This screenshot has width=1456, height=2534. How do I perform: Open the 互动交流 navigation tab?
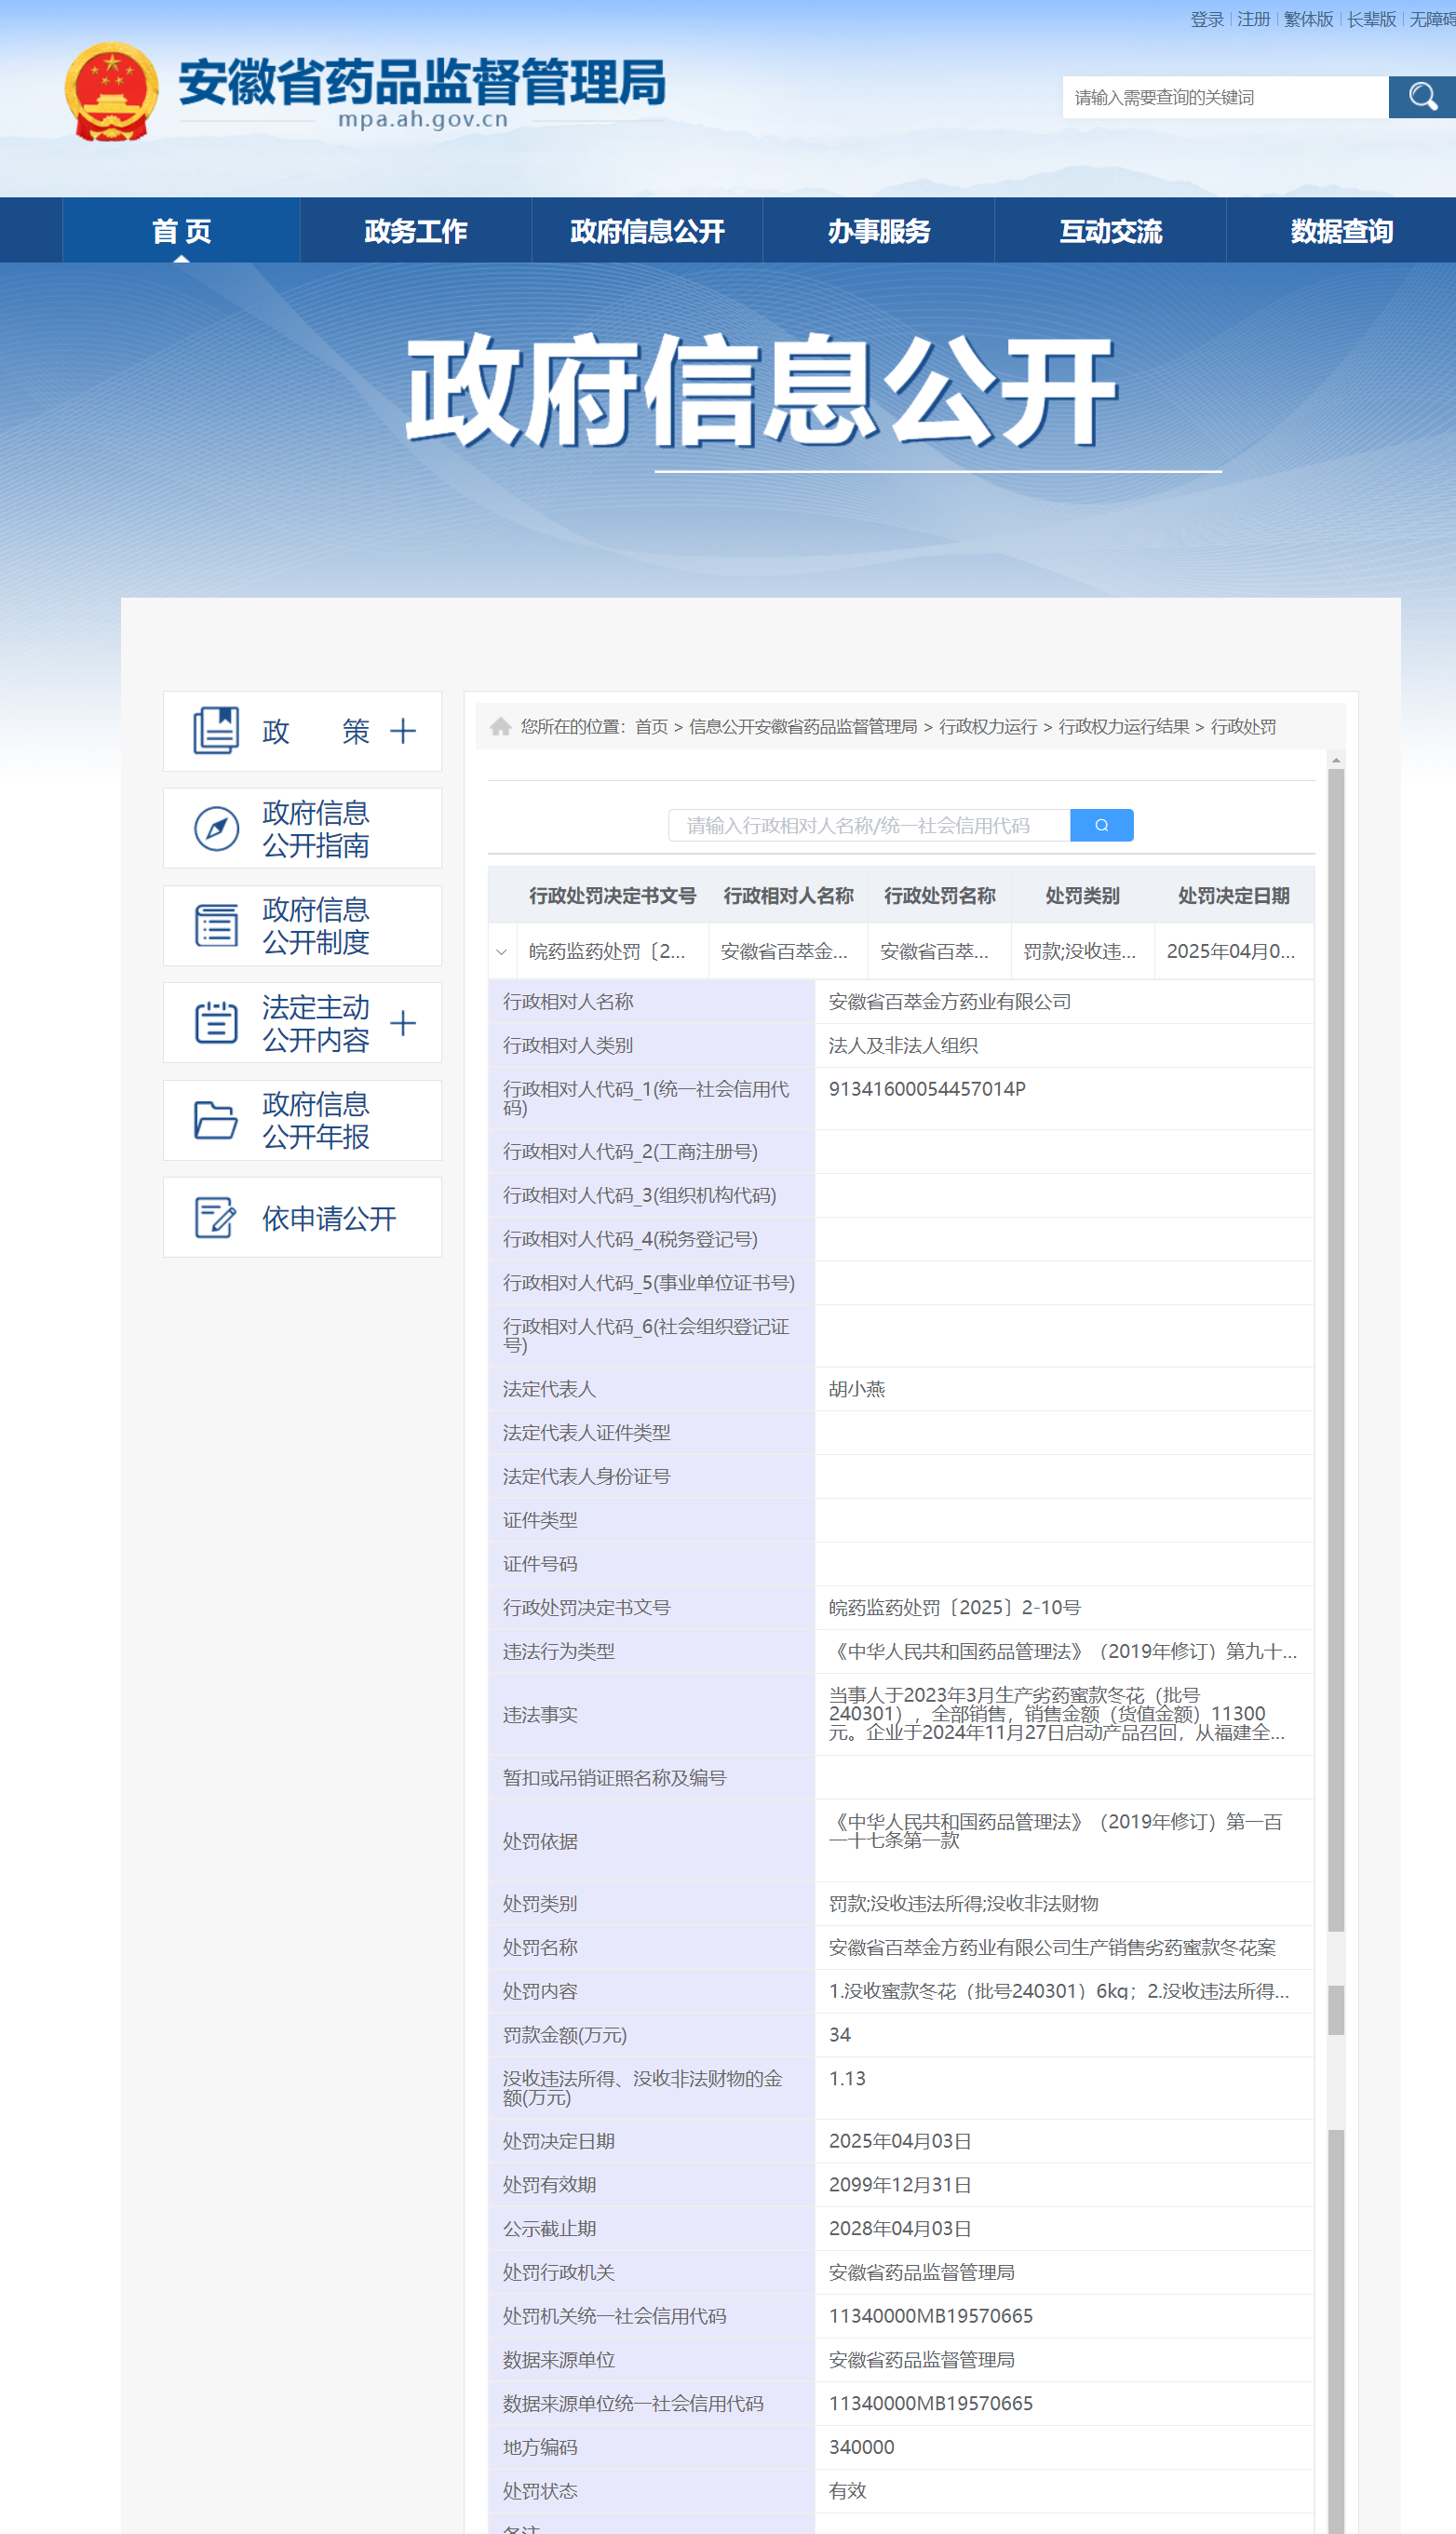click(1110, 231)
